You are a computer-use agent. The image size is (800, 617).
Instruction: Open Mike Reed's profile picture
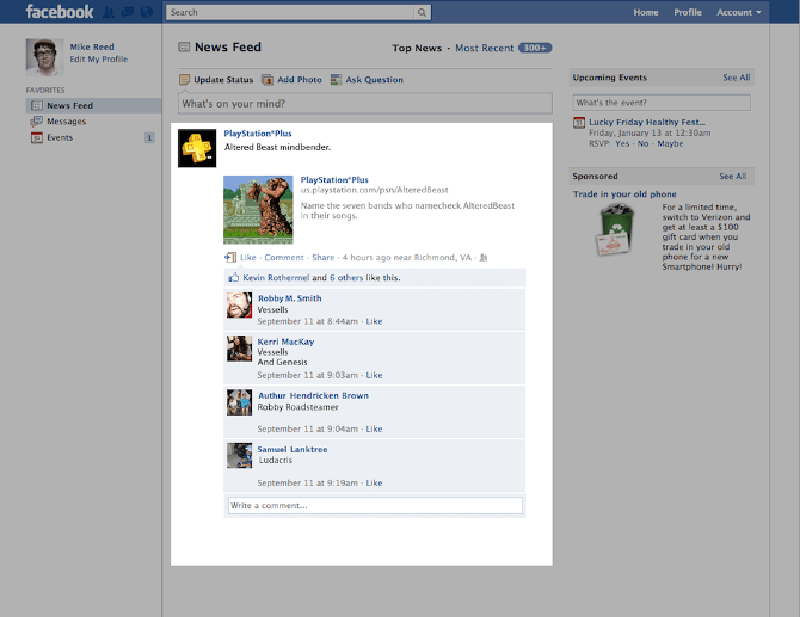[44, 57]
